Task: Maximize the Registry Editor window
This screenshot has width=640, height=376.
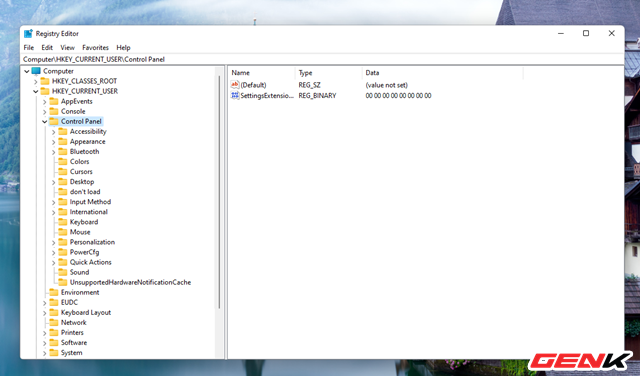Action: point(586,33)
